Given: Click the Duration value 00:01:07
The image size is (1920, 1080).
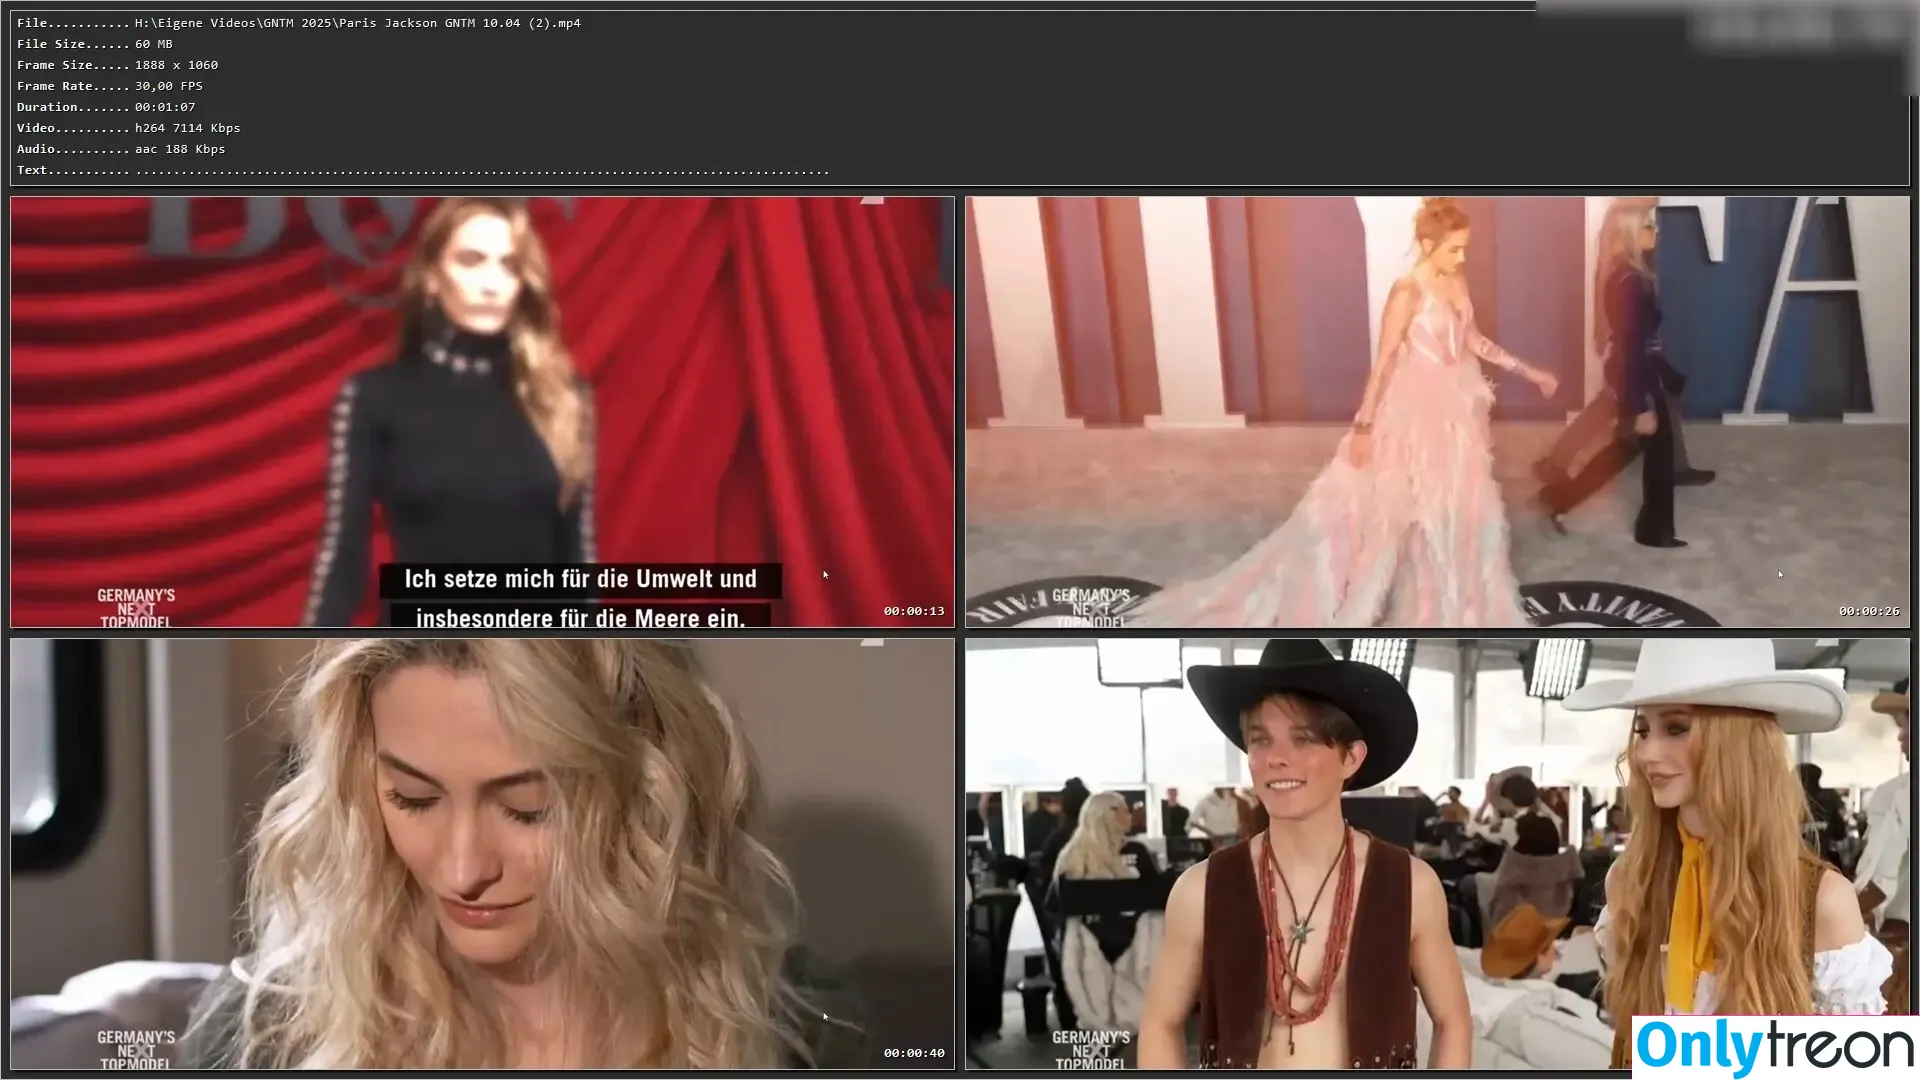Looking at the screenshot, I should 165,107.
